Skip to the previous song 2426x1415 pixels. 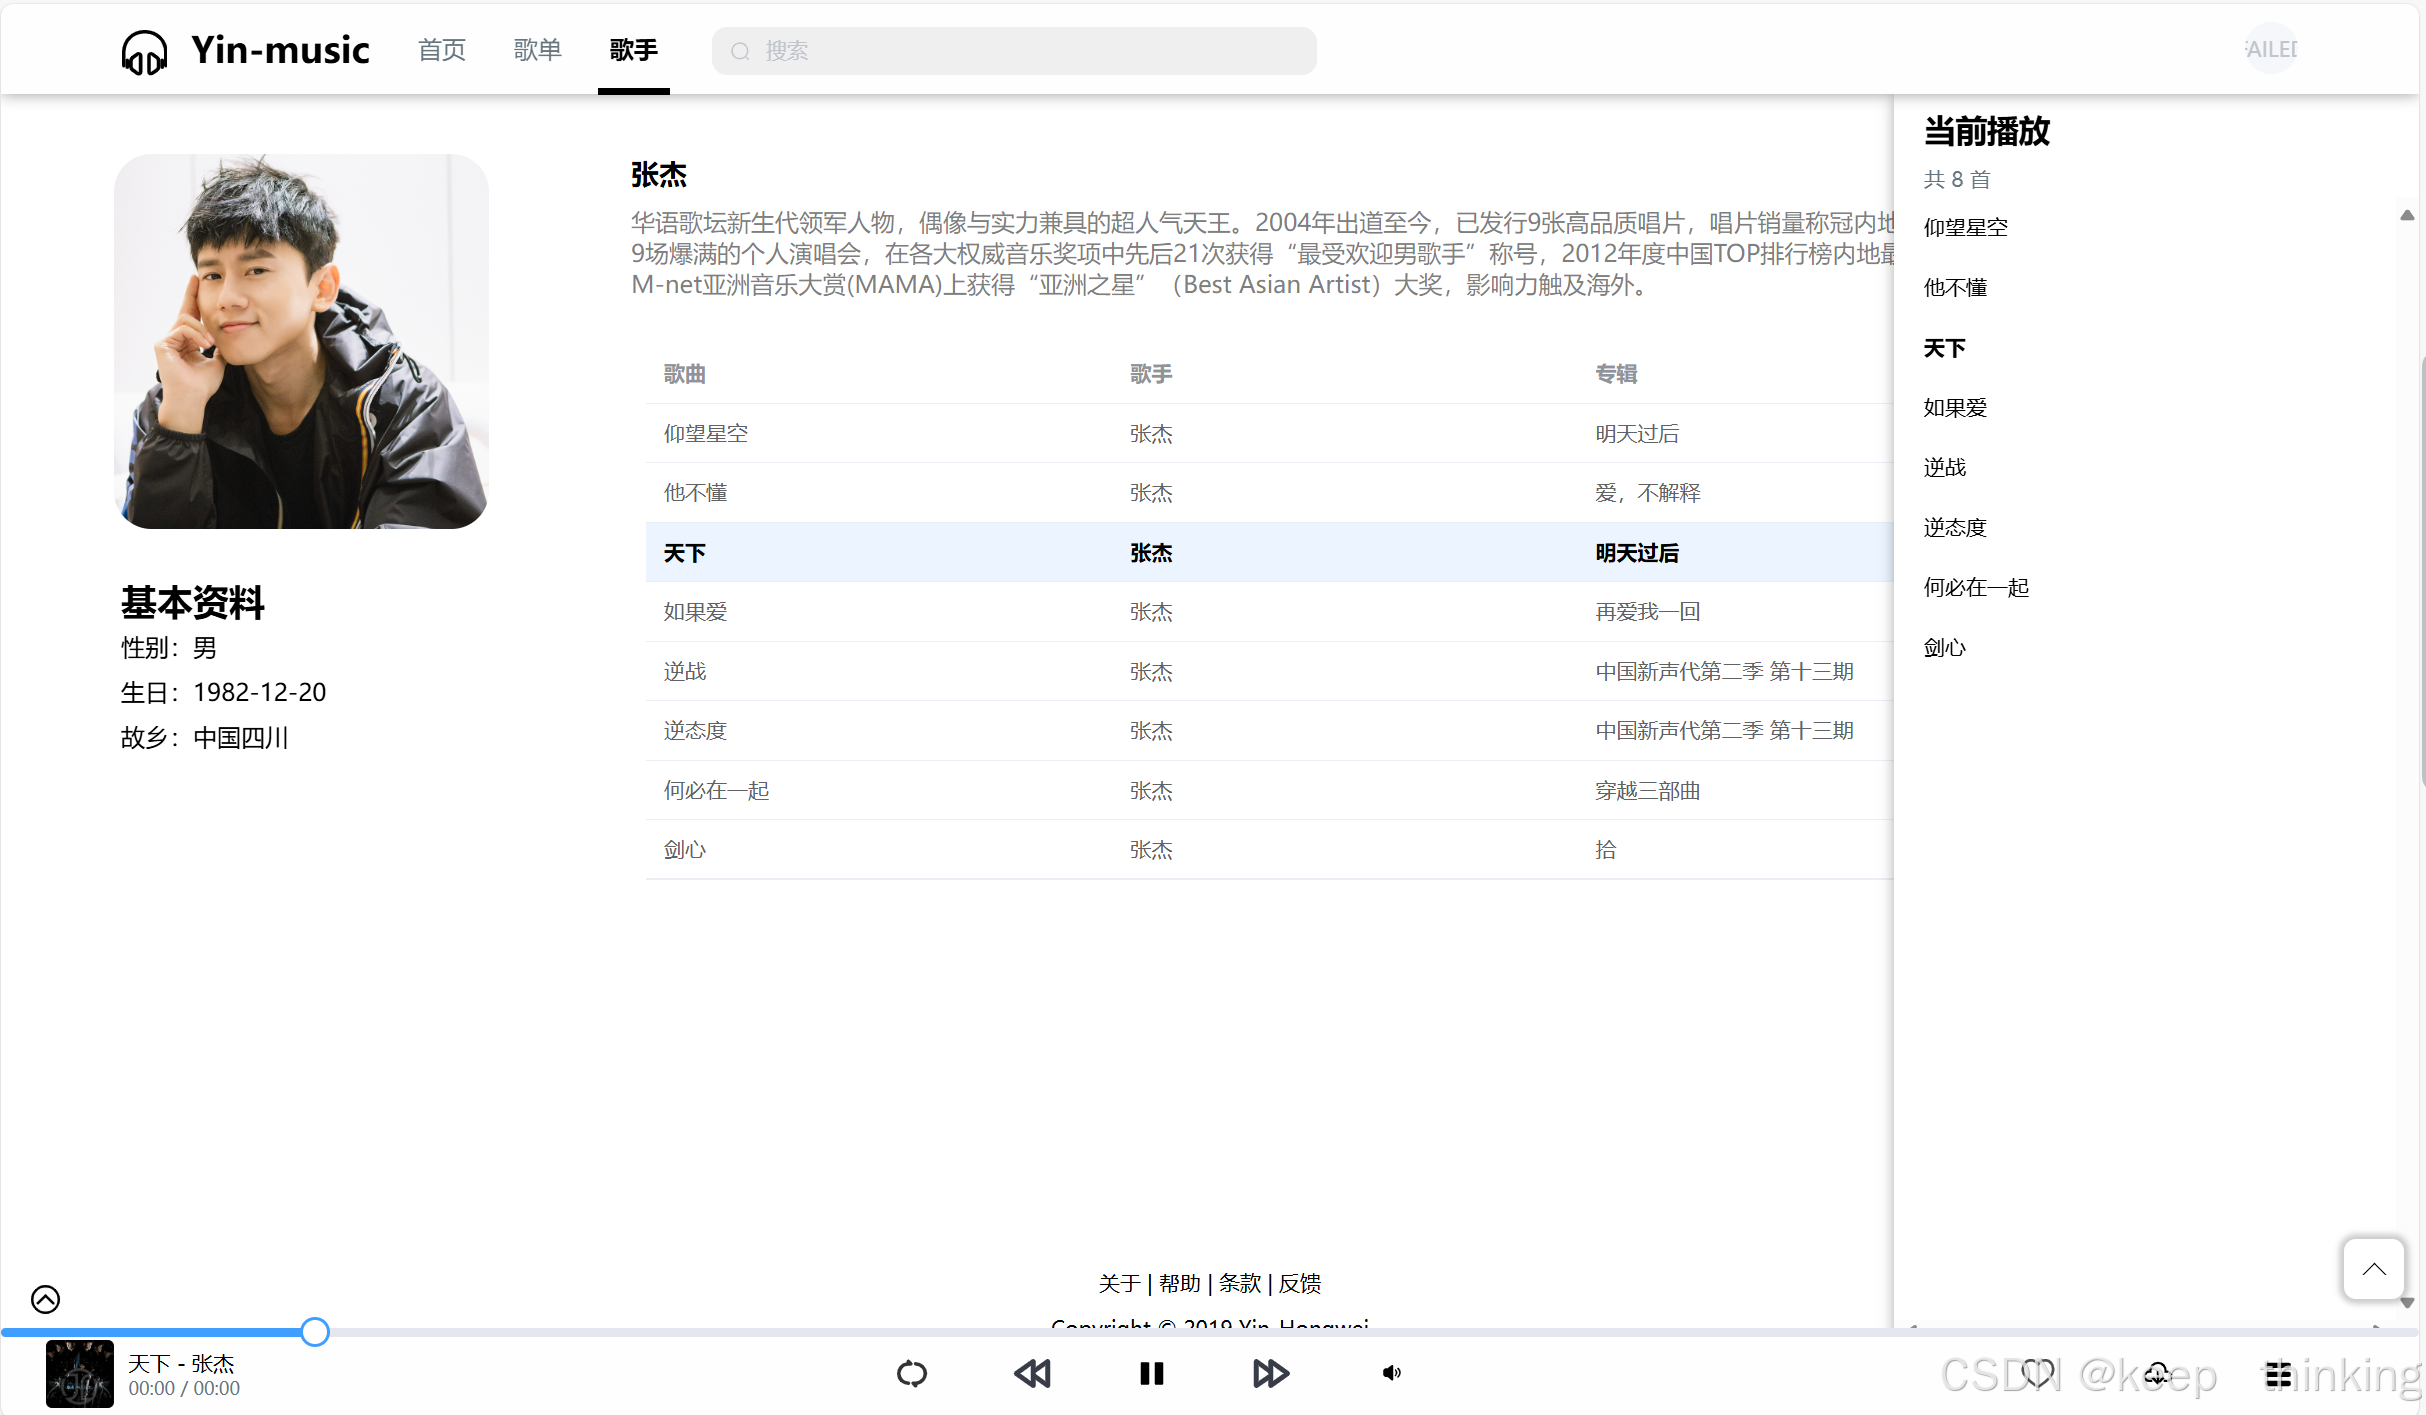(x=1032, y=1373)
